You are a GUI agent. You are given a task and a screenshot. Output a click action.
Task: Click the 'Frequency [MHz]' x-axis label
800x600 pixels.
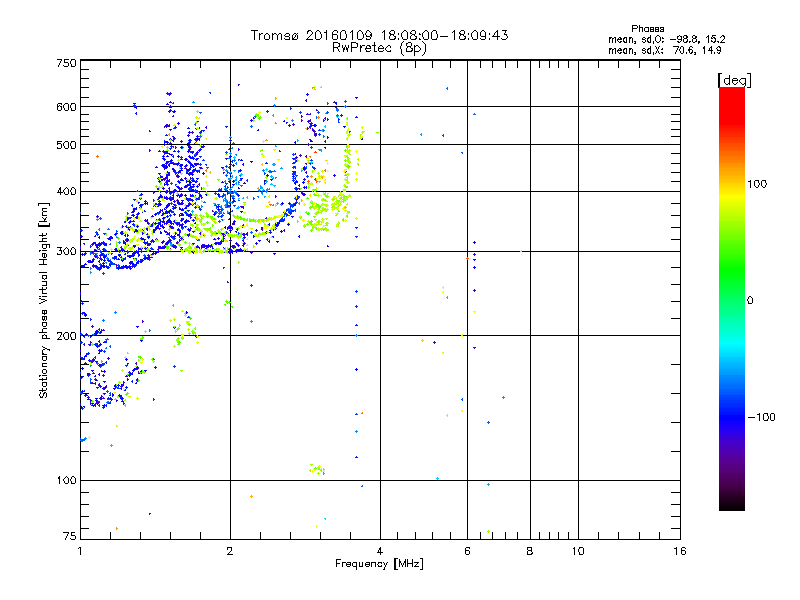pos(379,563)
